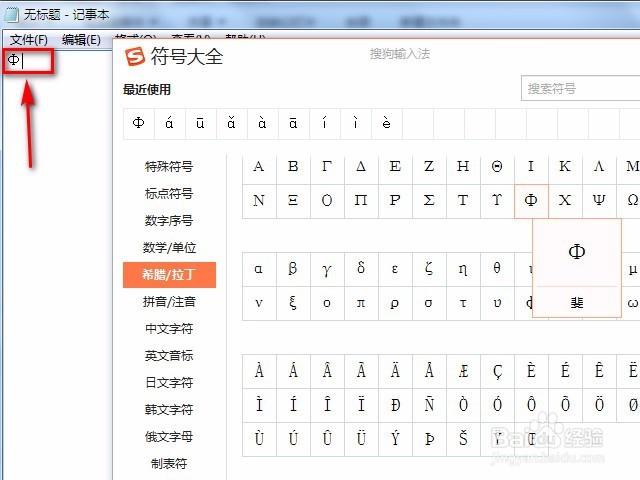Screen dimensions: 640x480
Task: Click the highlighted Φ cell in the grid
Action: [531, 201]
